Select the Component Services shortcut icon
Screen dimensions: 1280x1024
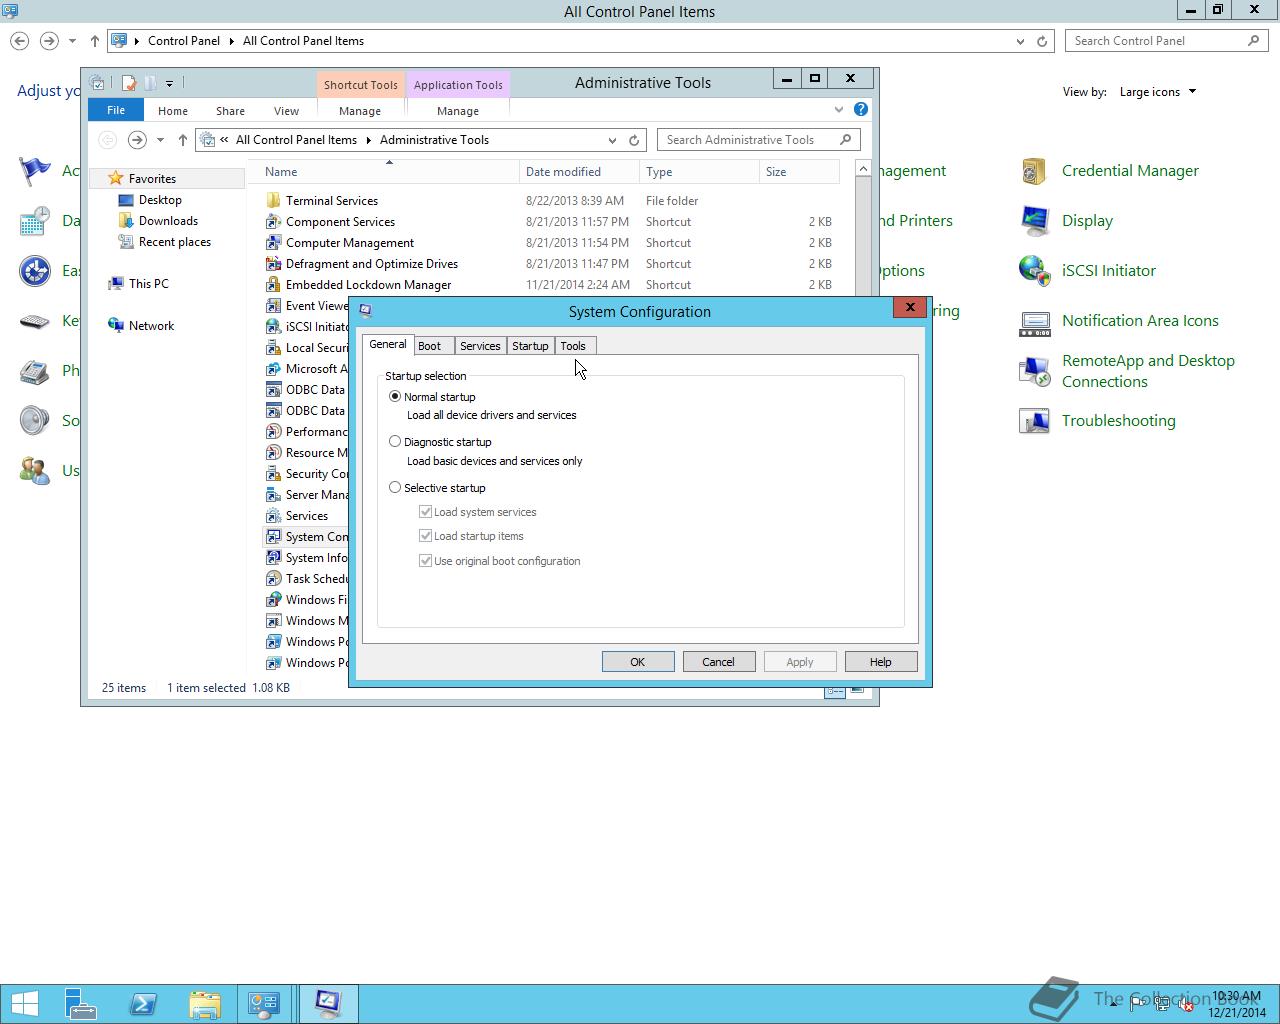tap(273, 222)
